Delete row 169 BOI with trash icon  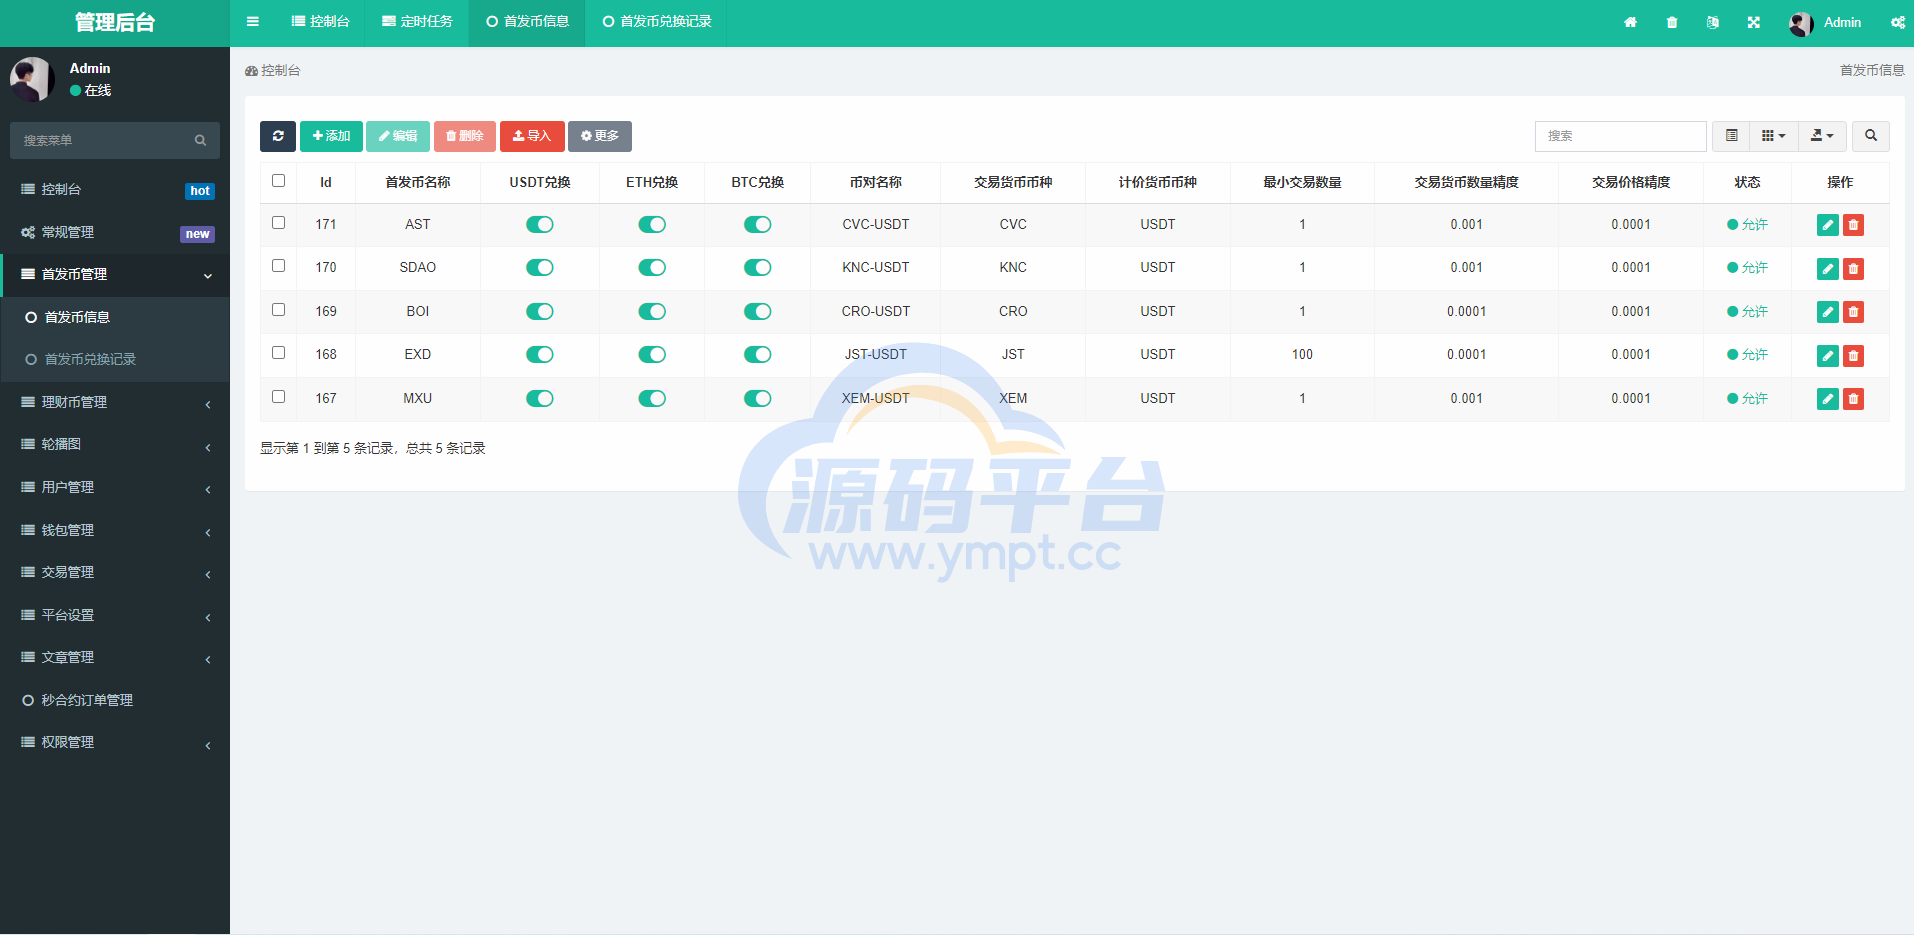coord(1853,312)
